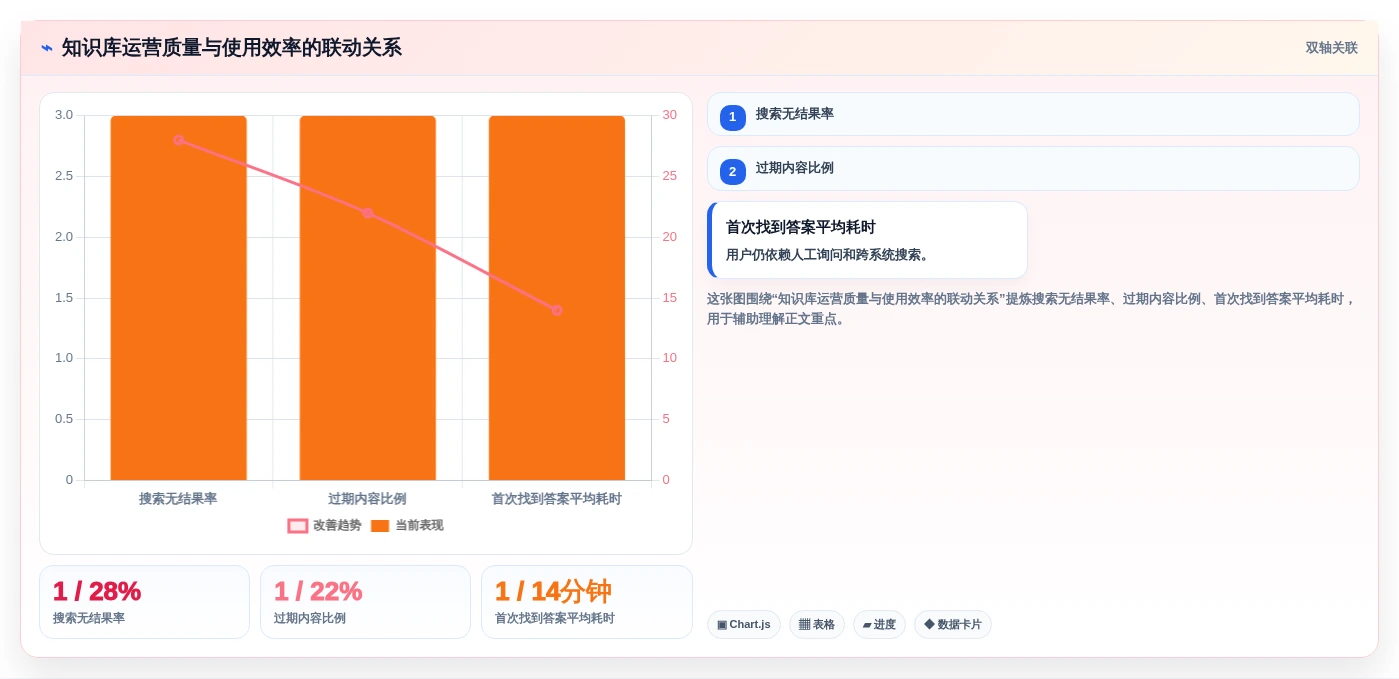
Task: Click the left axis value 3.0
Action: point(64,115)
